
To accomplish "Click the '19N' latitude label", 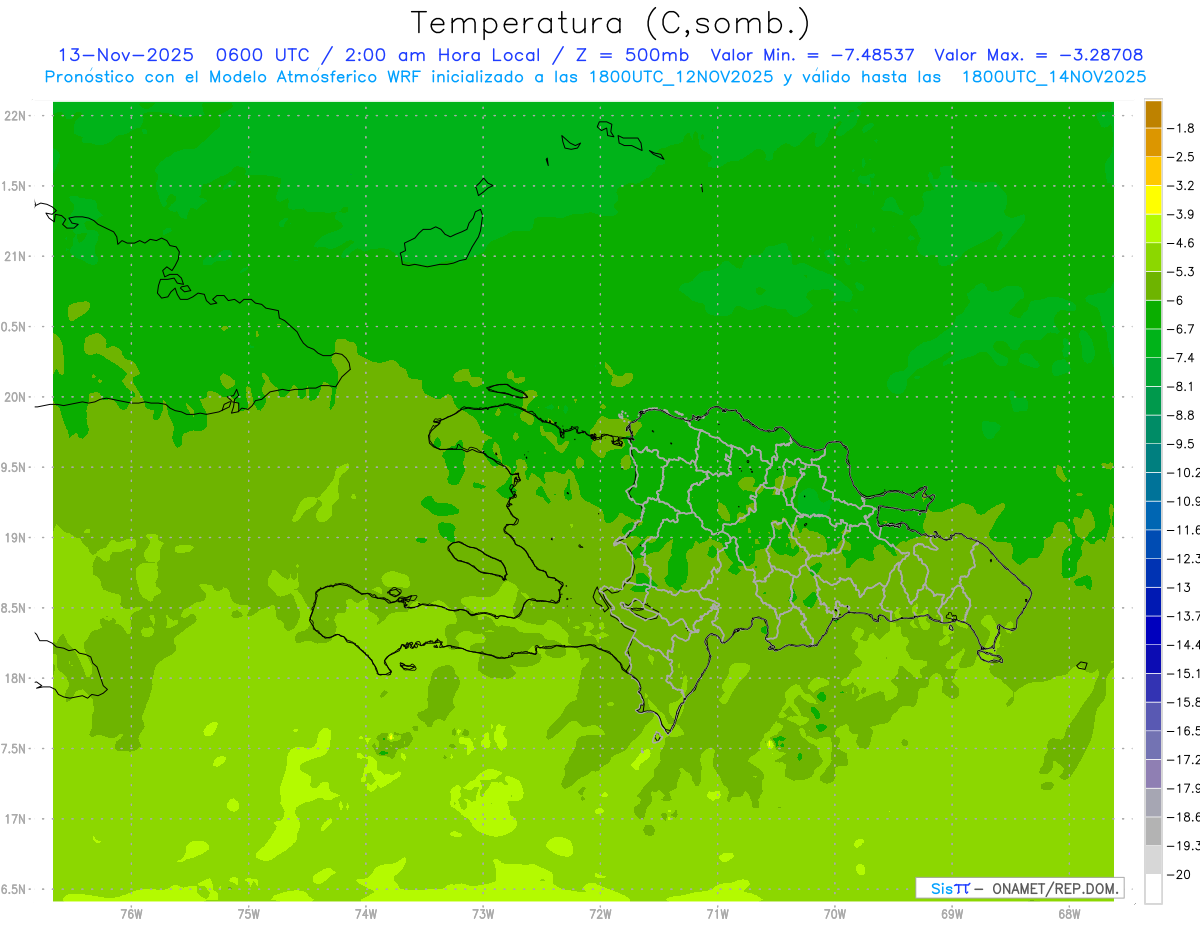I will [16, 538].
